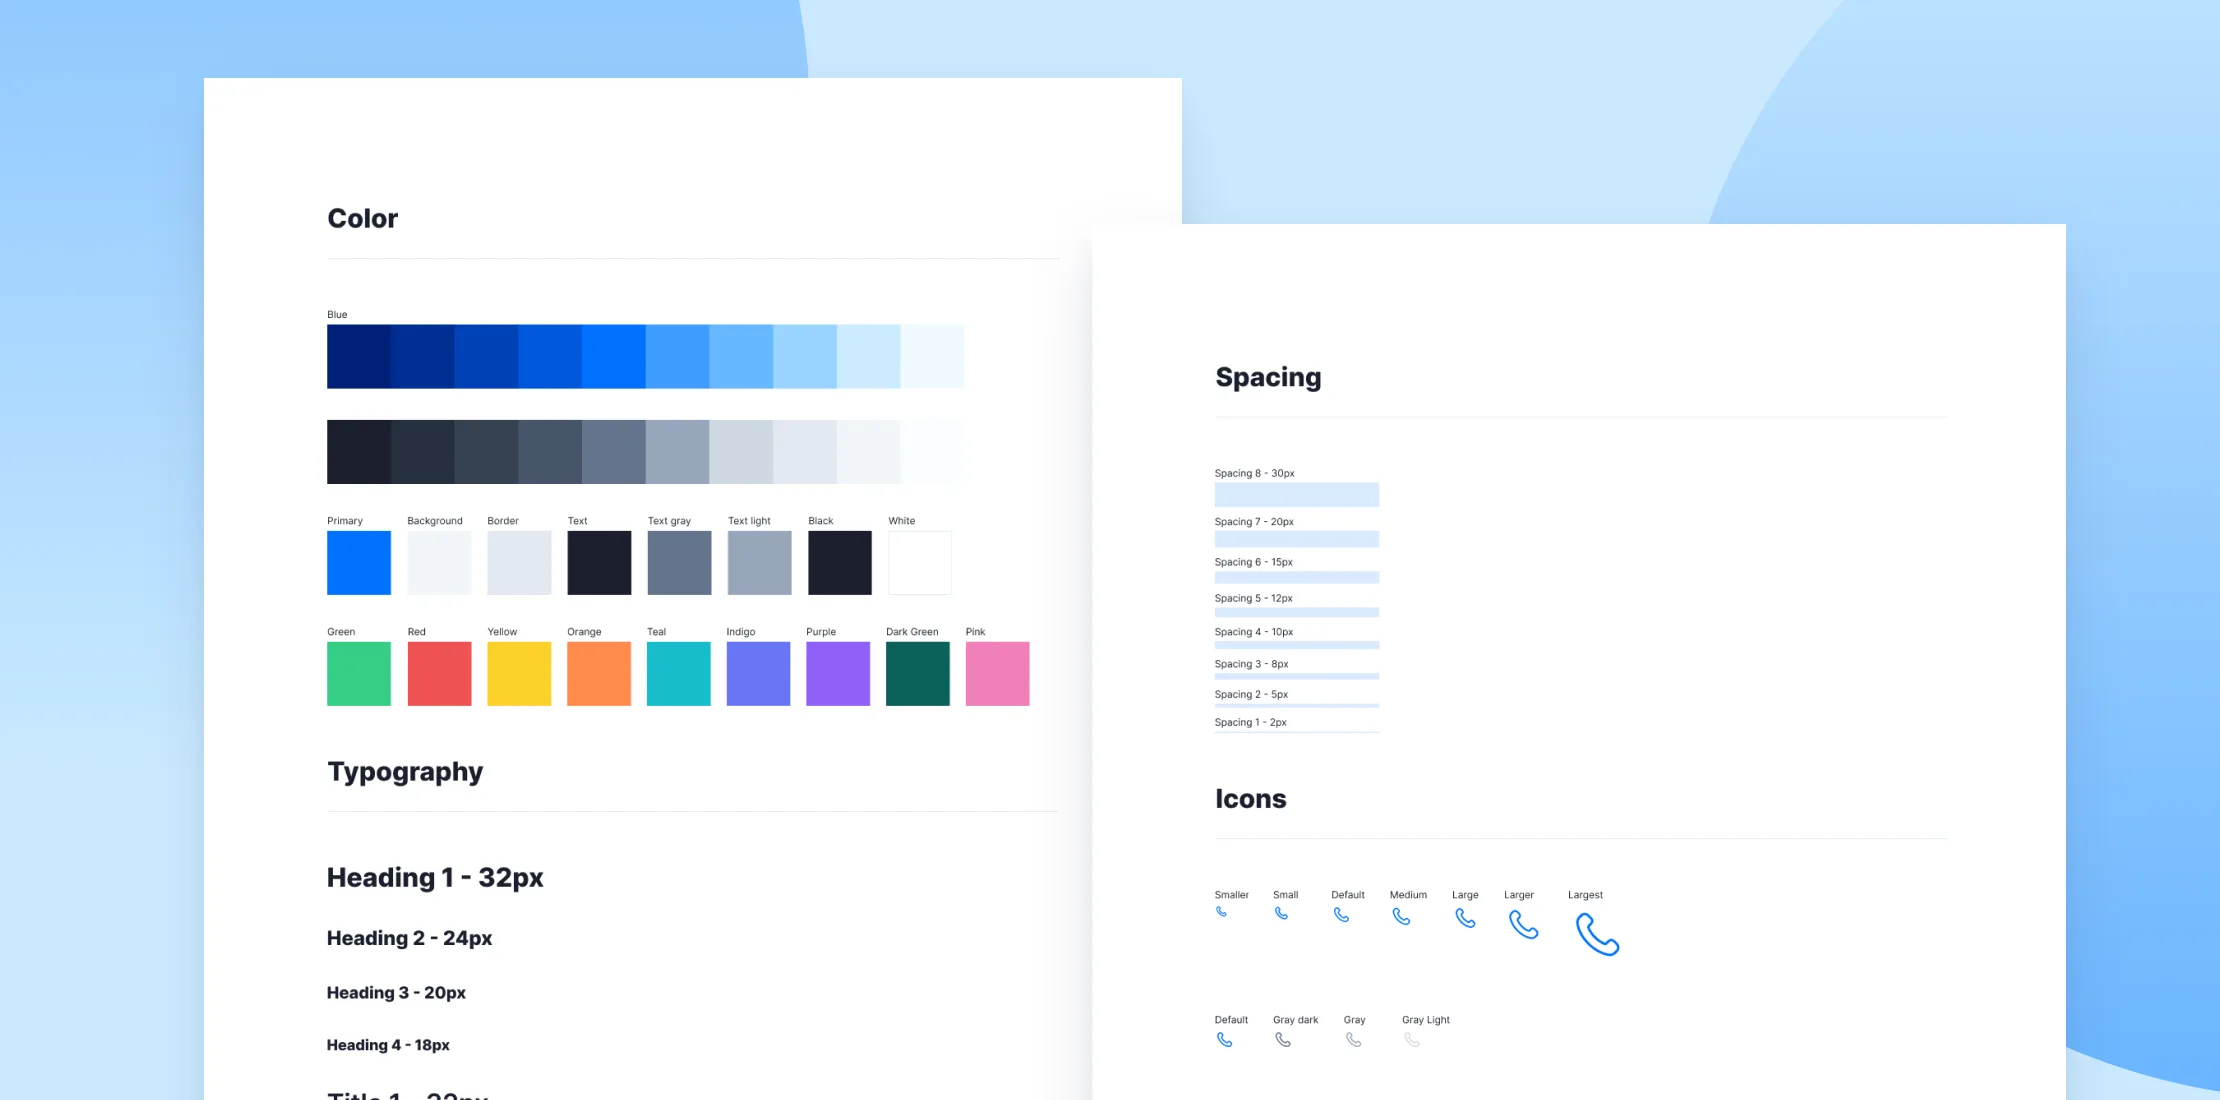Click the Purple color swatch

point(838,674)
